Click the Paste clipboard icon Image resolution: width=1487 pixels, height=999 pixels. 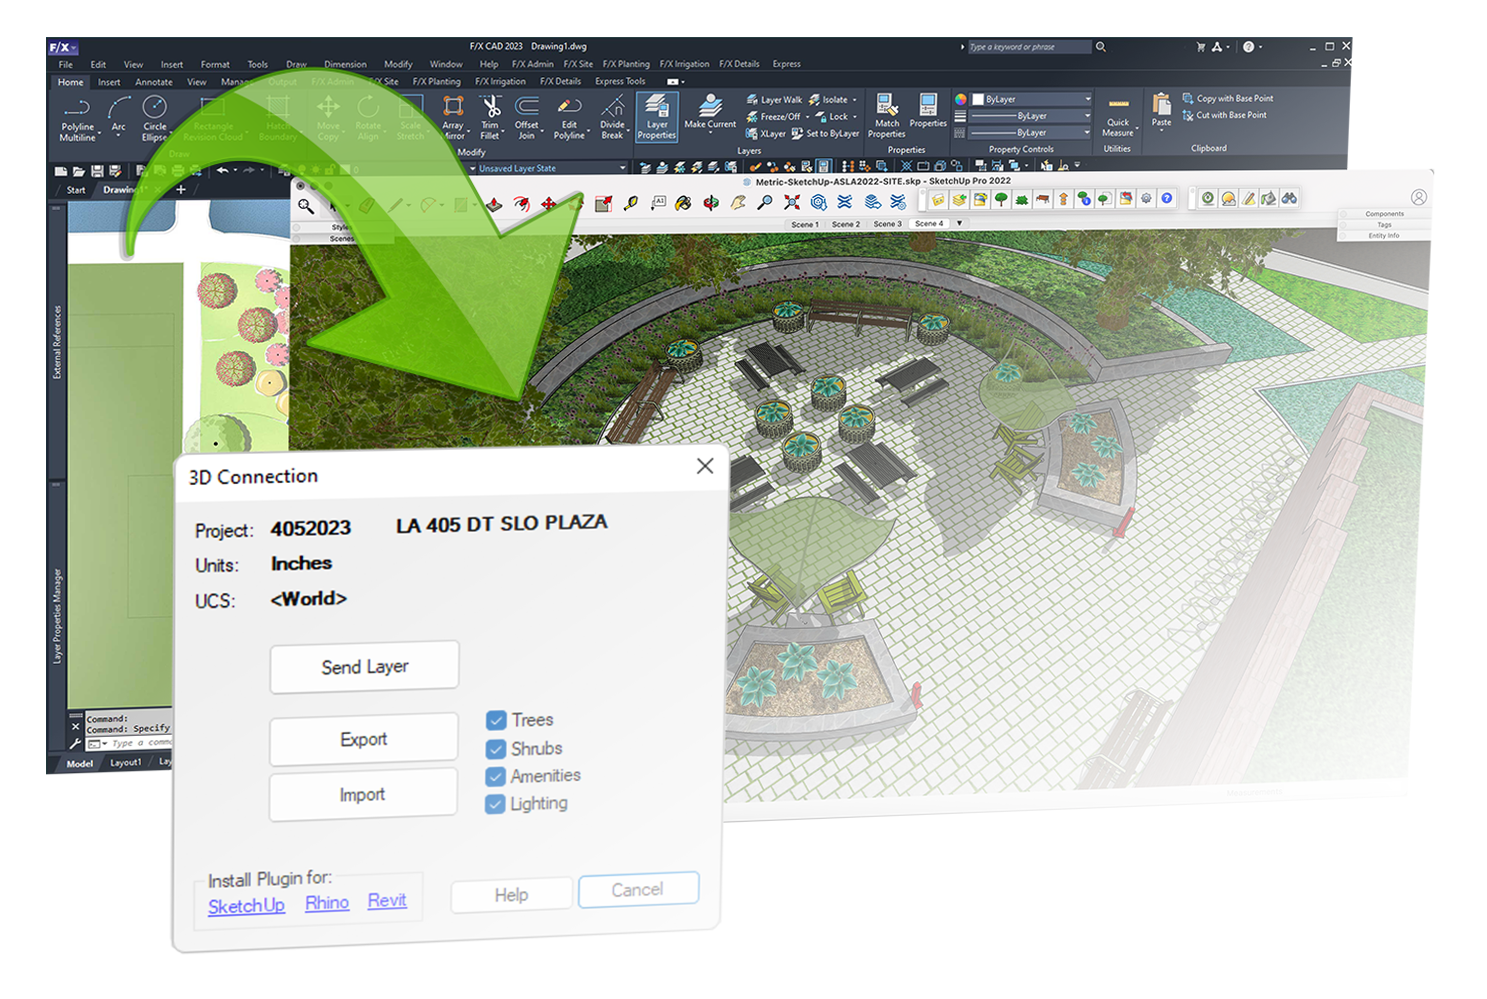(x=1161, y=105)
